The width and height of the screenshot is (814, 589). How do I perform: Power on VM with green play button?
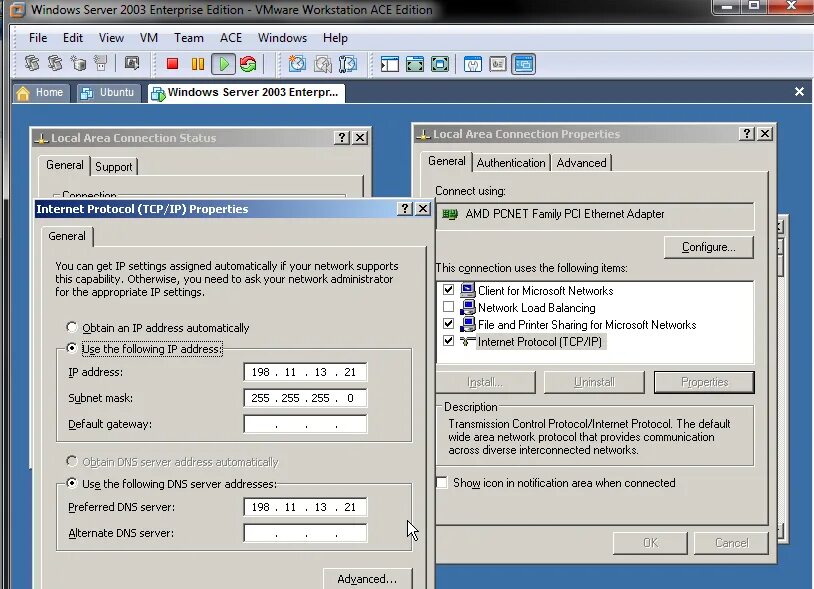coord(224,64)
